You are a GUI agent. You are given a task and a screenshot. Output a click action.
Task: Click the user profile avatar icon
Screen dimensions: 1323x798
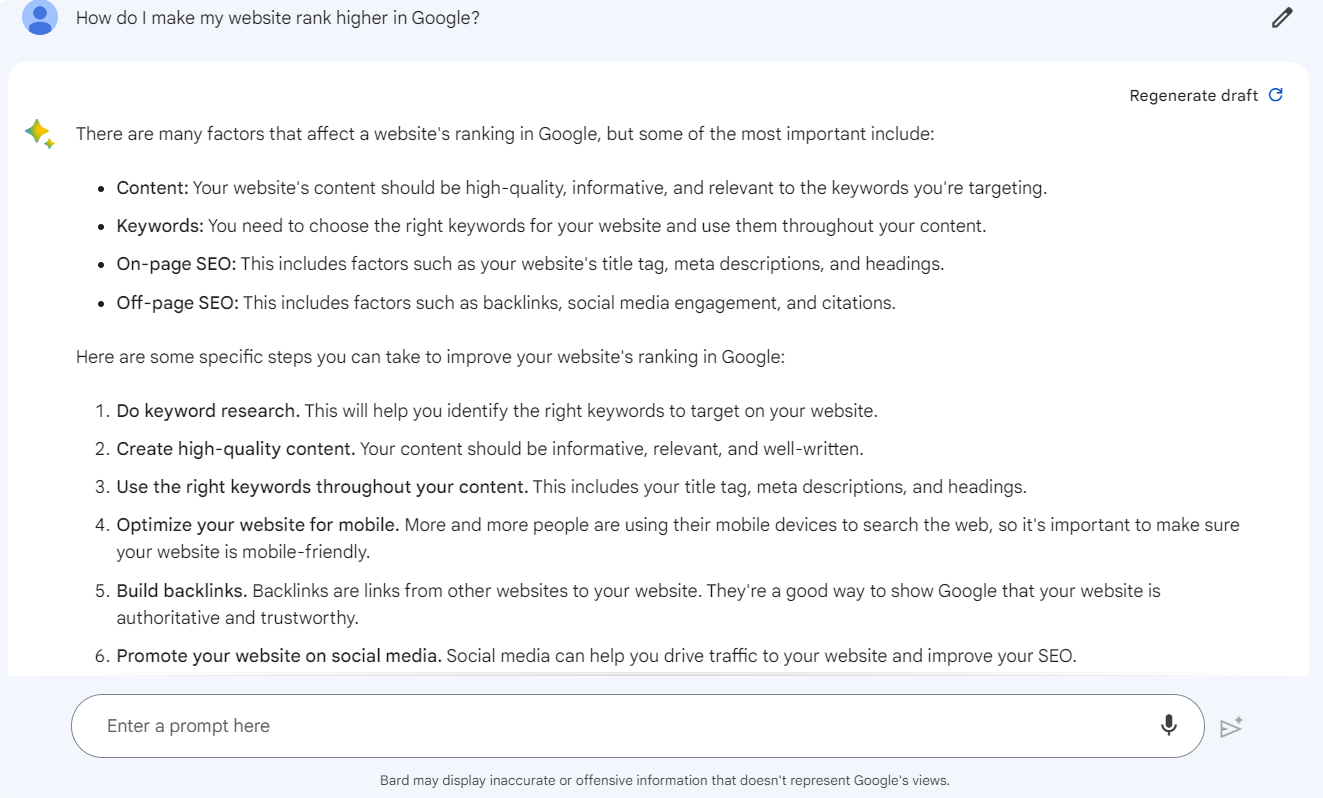(x=40, y=17)
